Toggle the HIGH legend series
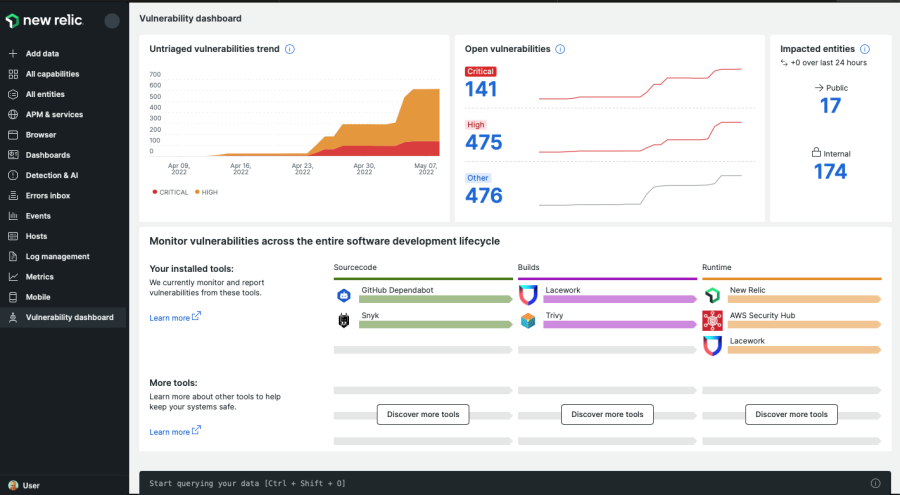 [x=206, y=191]
